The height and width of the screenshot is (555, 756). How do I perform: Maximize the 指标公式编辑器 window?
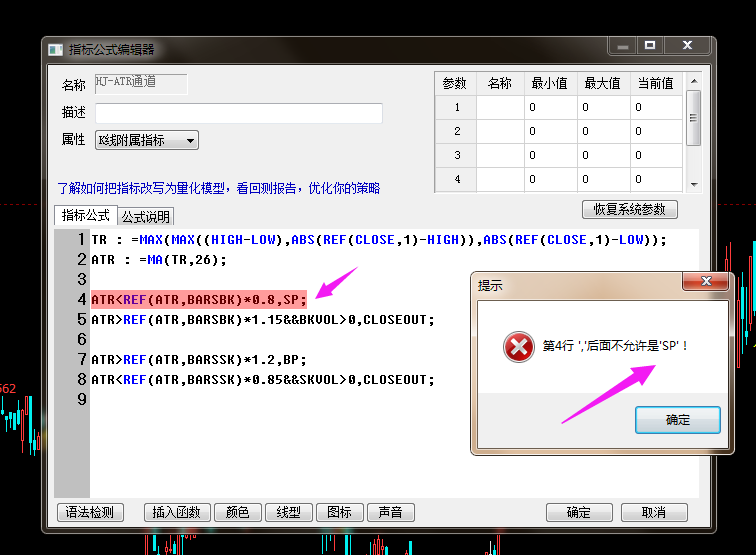(x=650, y=46)
